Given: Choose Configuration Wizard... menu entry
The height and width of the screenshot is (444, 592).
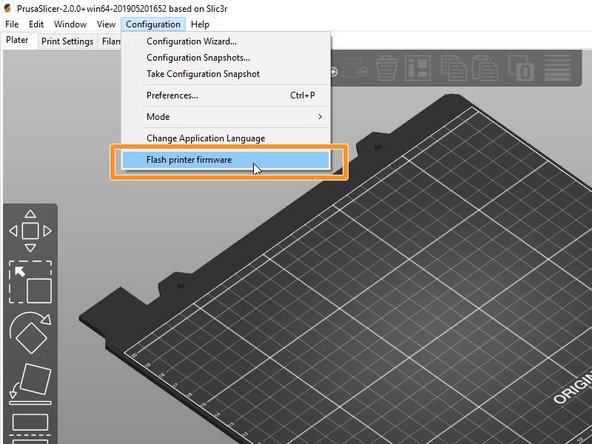Looking at the screenshot, I should [x=226, y=41].
